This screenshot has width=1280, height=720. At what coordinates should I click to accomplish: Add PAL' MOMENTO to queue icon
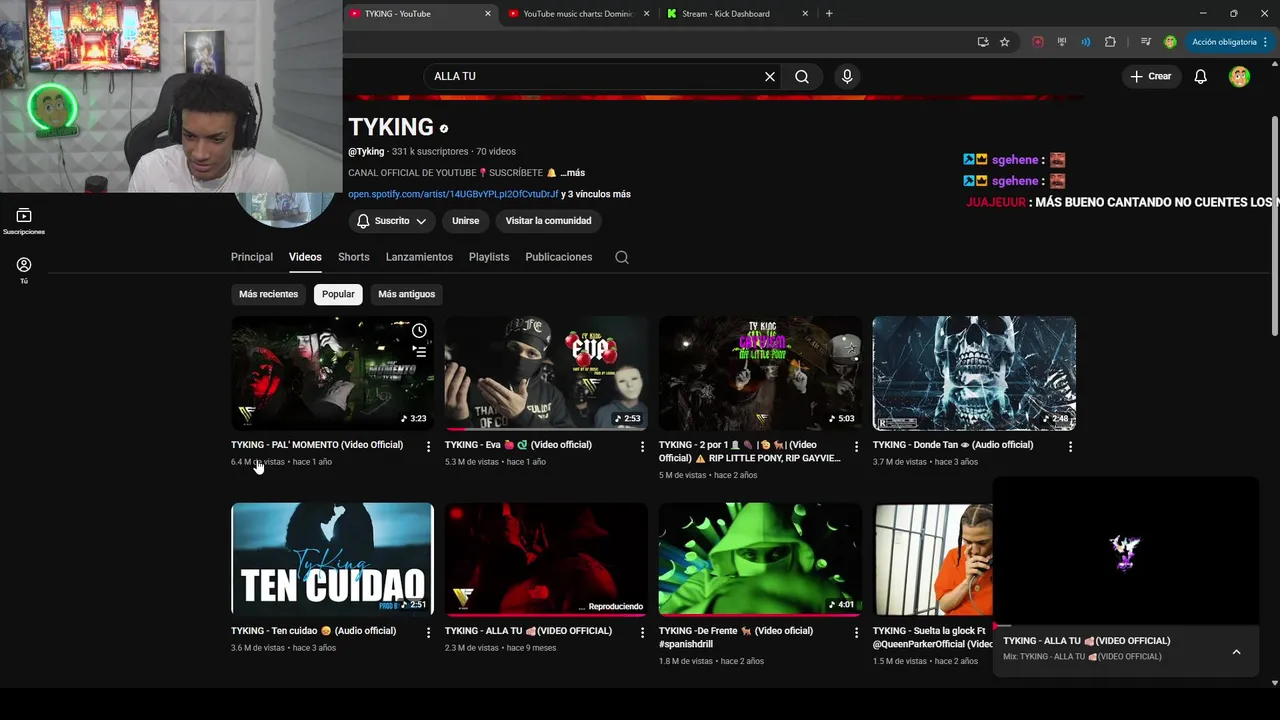click(x=419, y=352)
